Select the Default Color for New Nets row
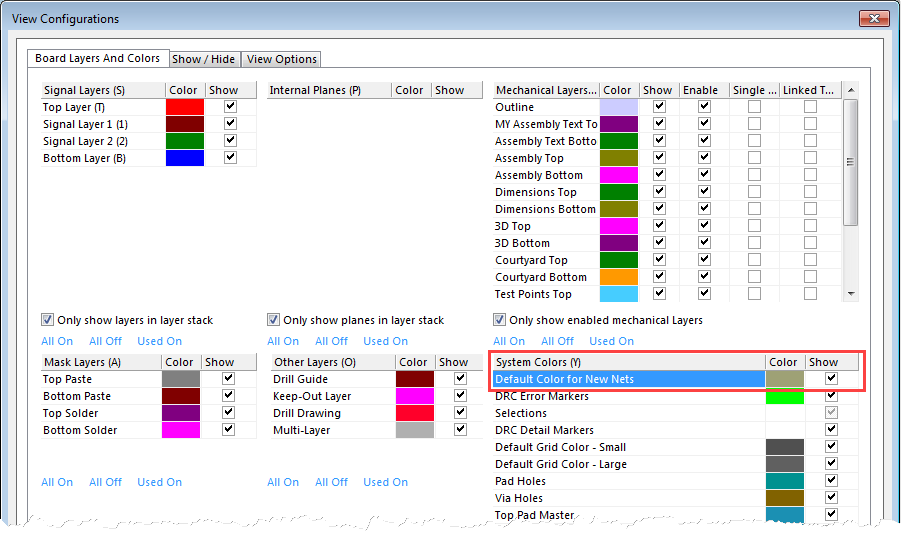 click(629, 379)
